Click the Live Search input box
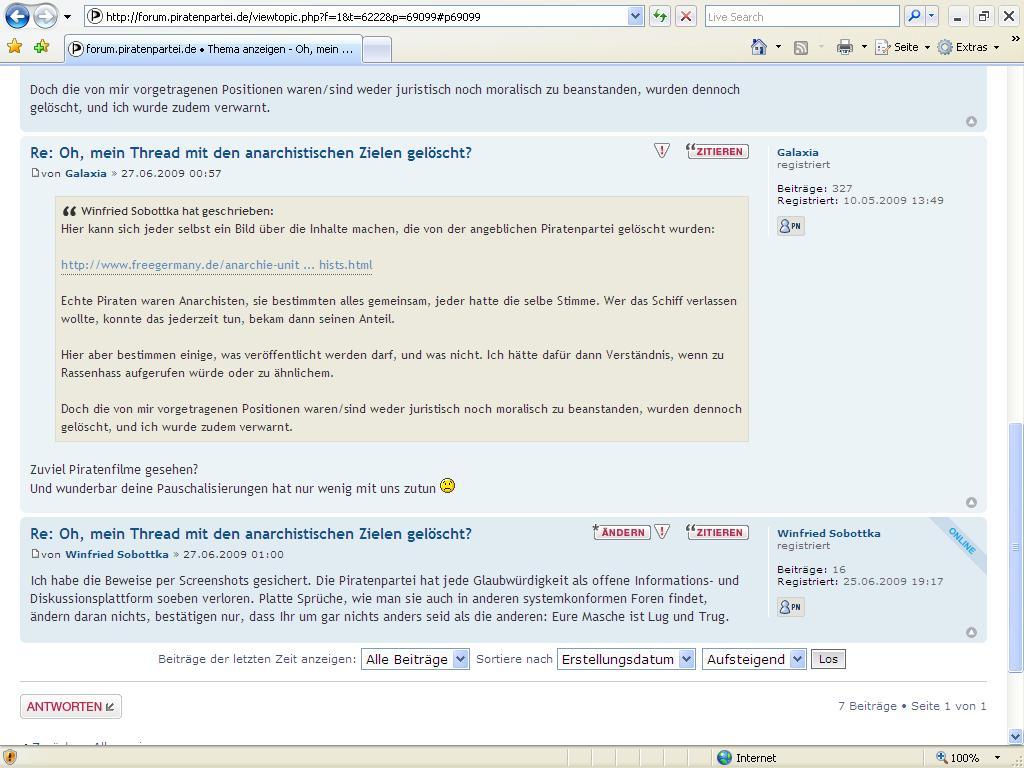1024x768 pixels. pyautogui.click(x=802, y=17)
